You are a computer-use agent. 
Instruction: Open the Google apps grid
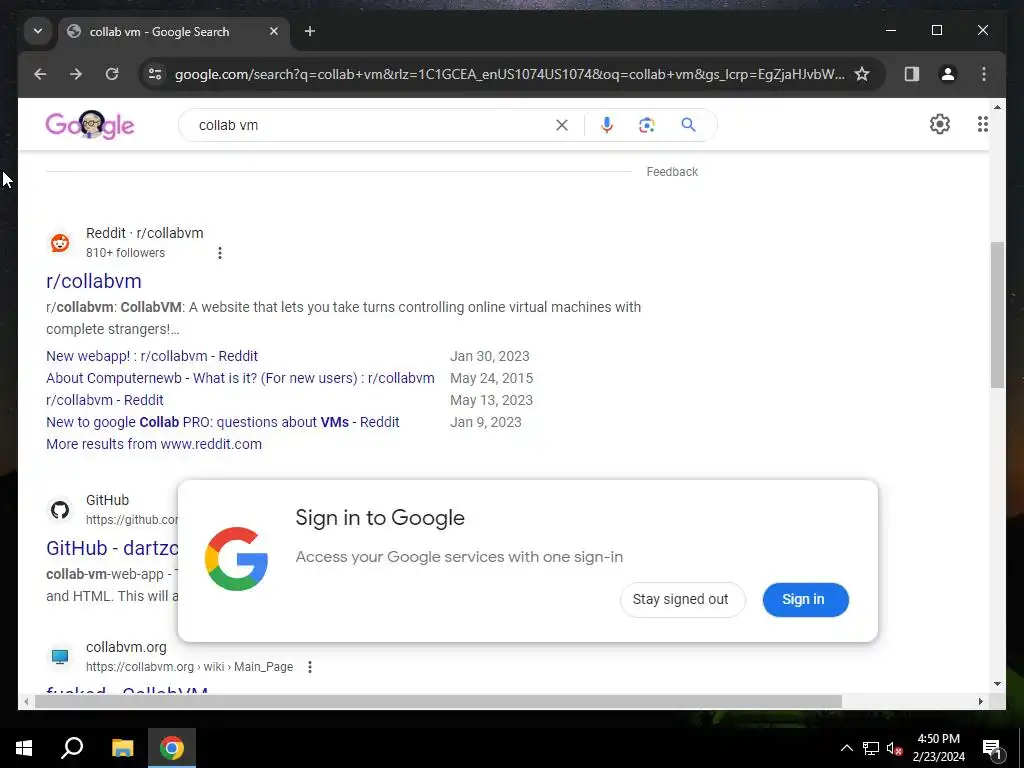tap(982, 124)
